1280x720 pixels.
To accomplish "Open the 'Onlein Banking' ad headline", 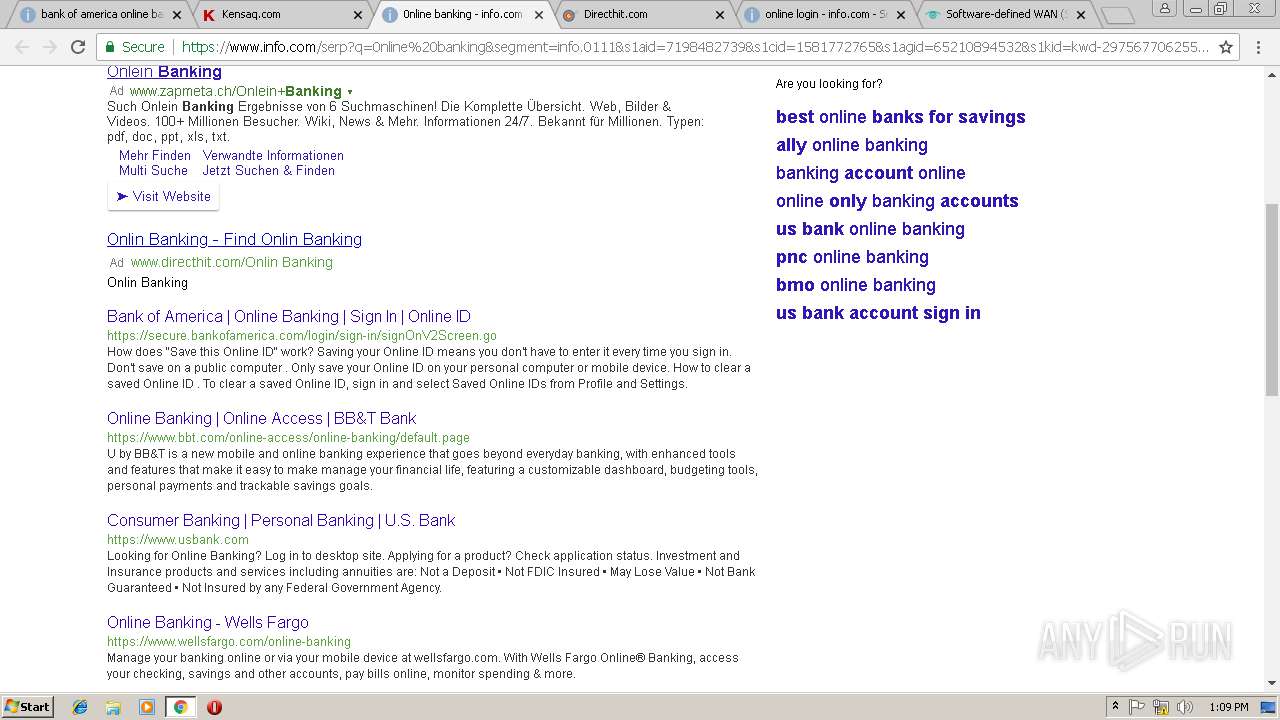I will (x=164, y=72).
